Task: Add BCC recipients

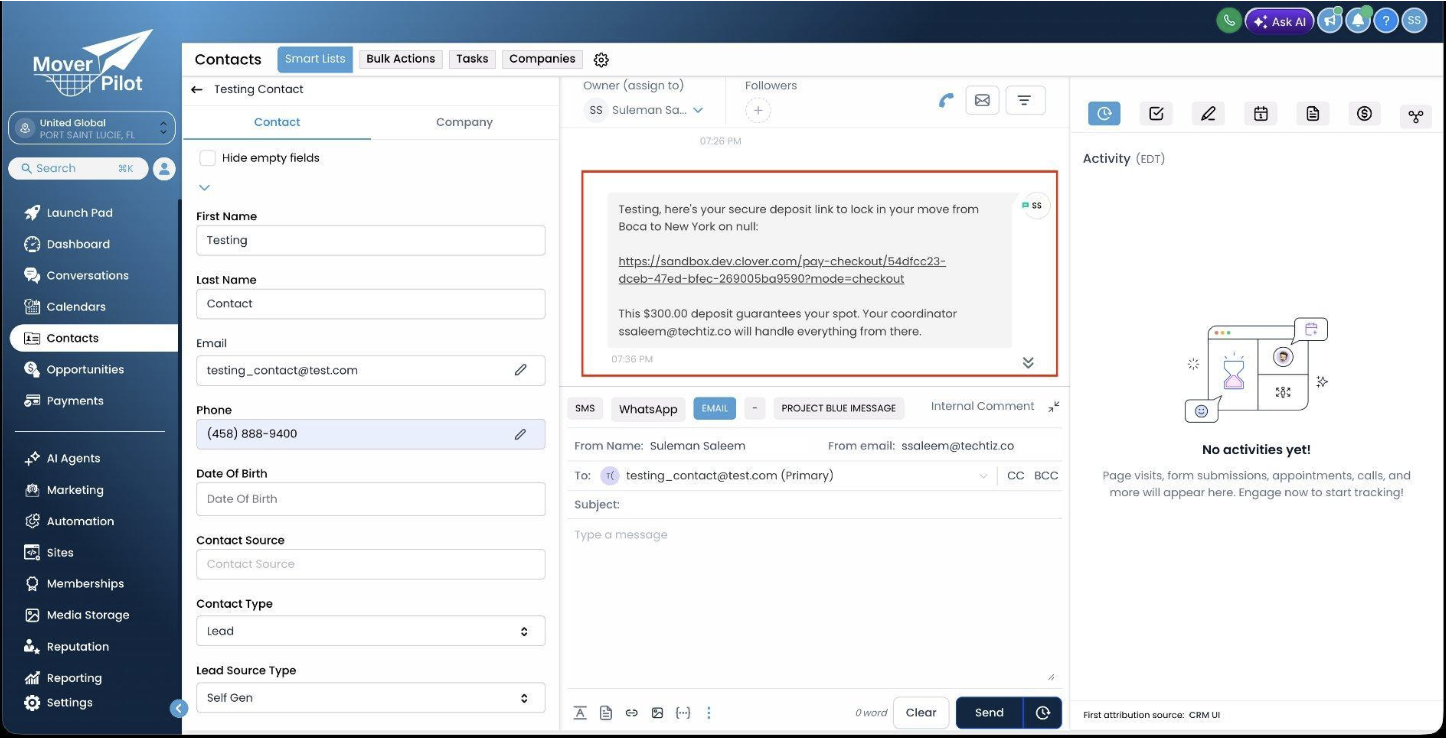Action: (x=1046, y=476)
